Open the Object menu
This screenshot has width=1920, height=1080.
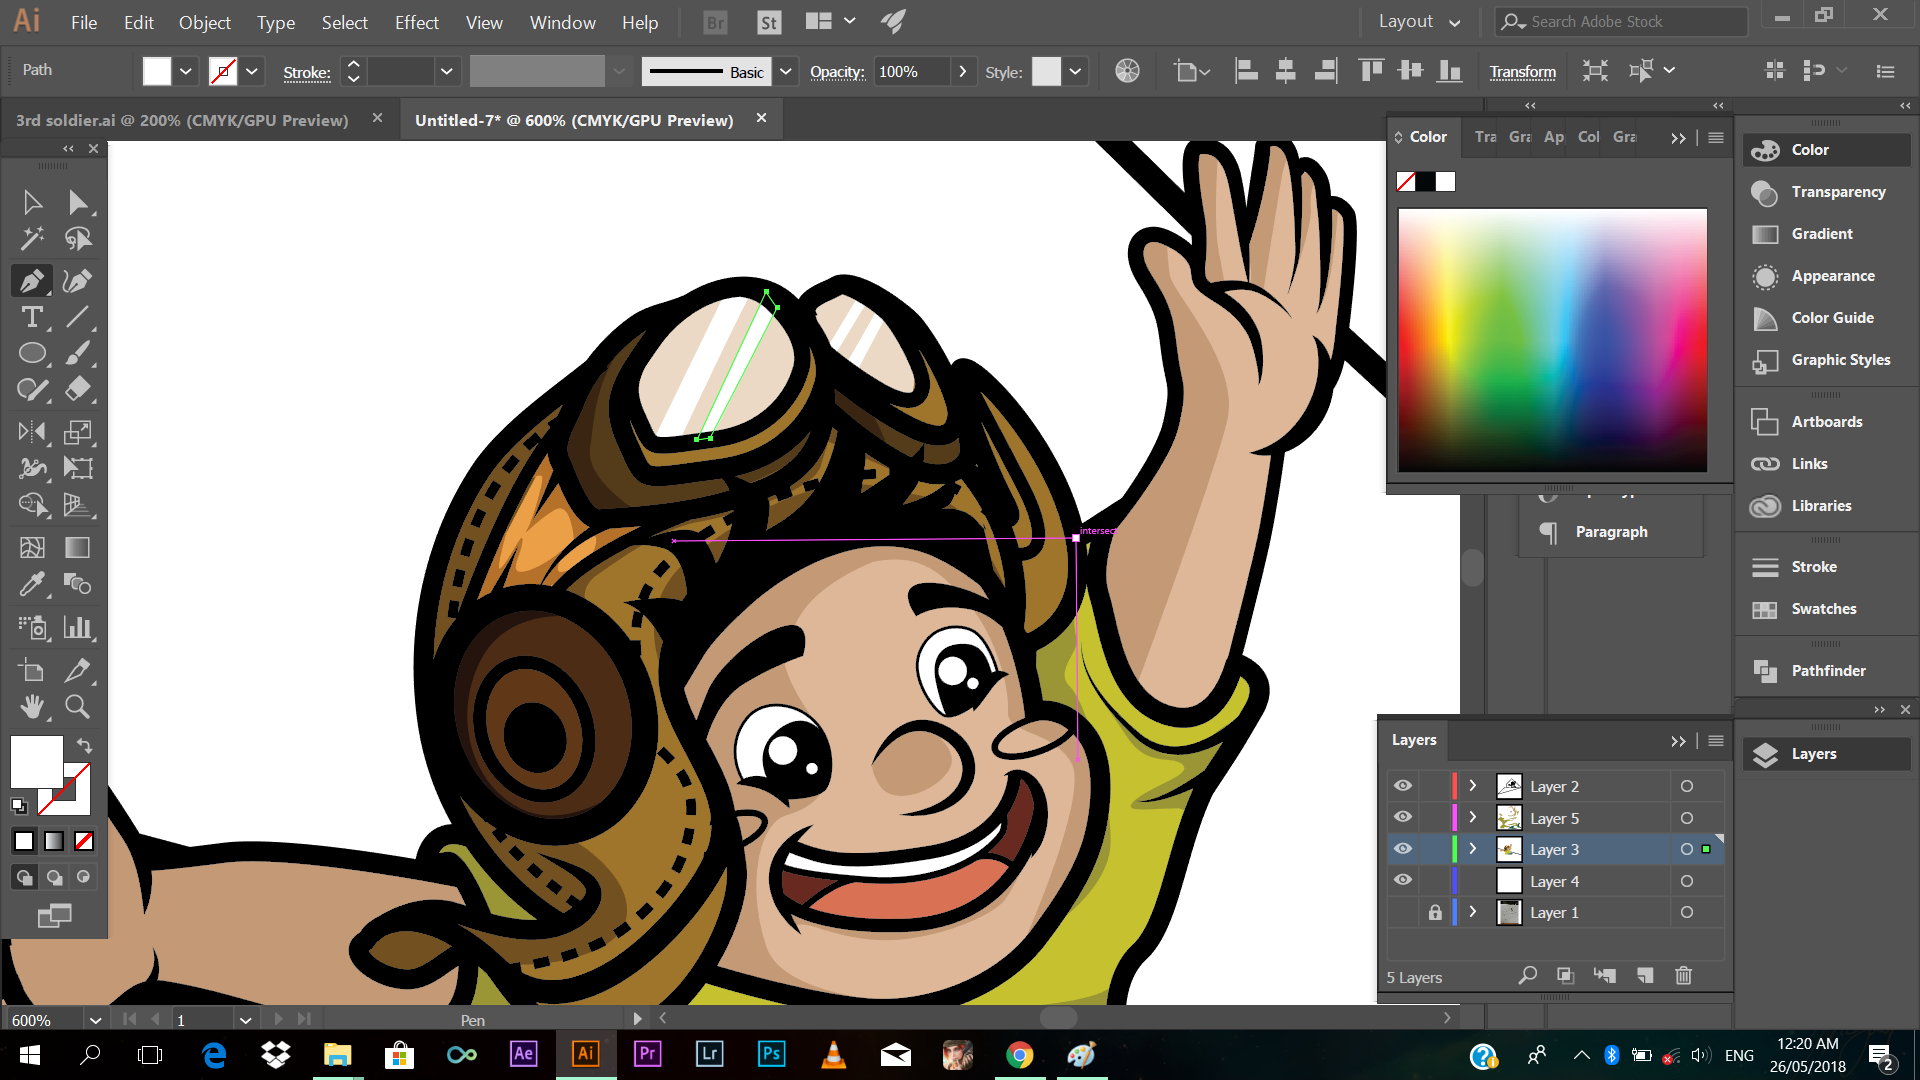(205, 22)
